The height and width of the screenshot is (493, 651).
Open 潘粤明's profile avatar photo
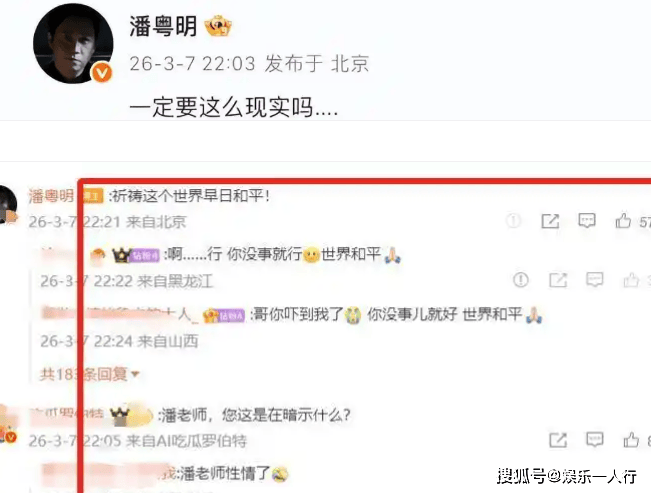pos(73,43)
